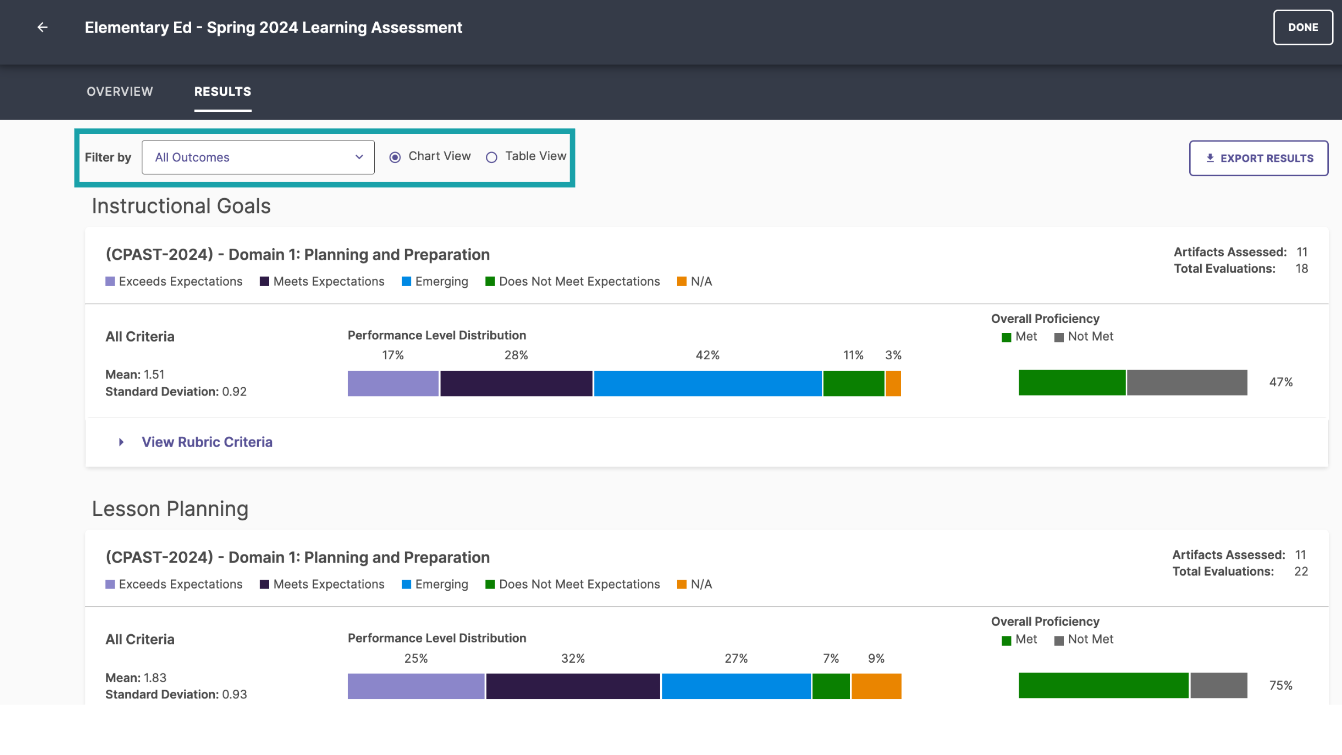This screenshot has width=1342, height=755.
Task: Click the Exceeds Expectations legend swatch in Instructional Goals
Action: pos(110,282)
